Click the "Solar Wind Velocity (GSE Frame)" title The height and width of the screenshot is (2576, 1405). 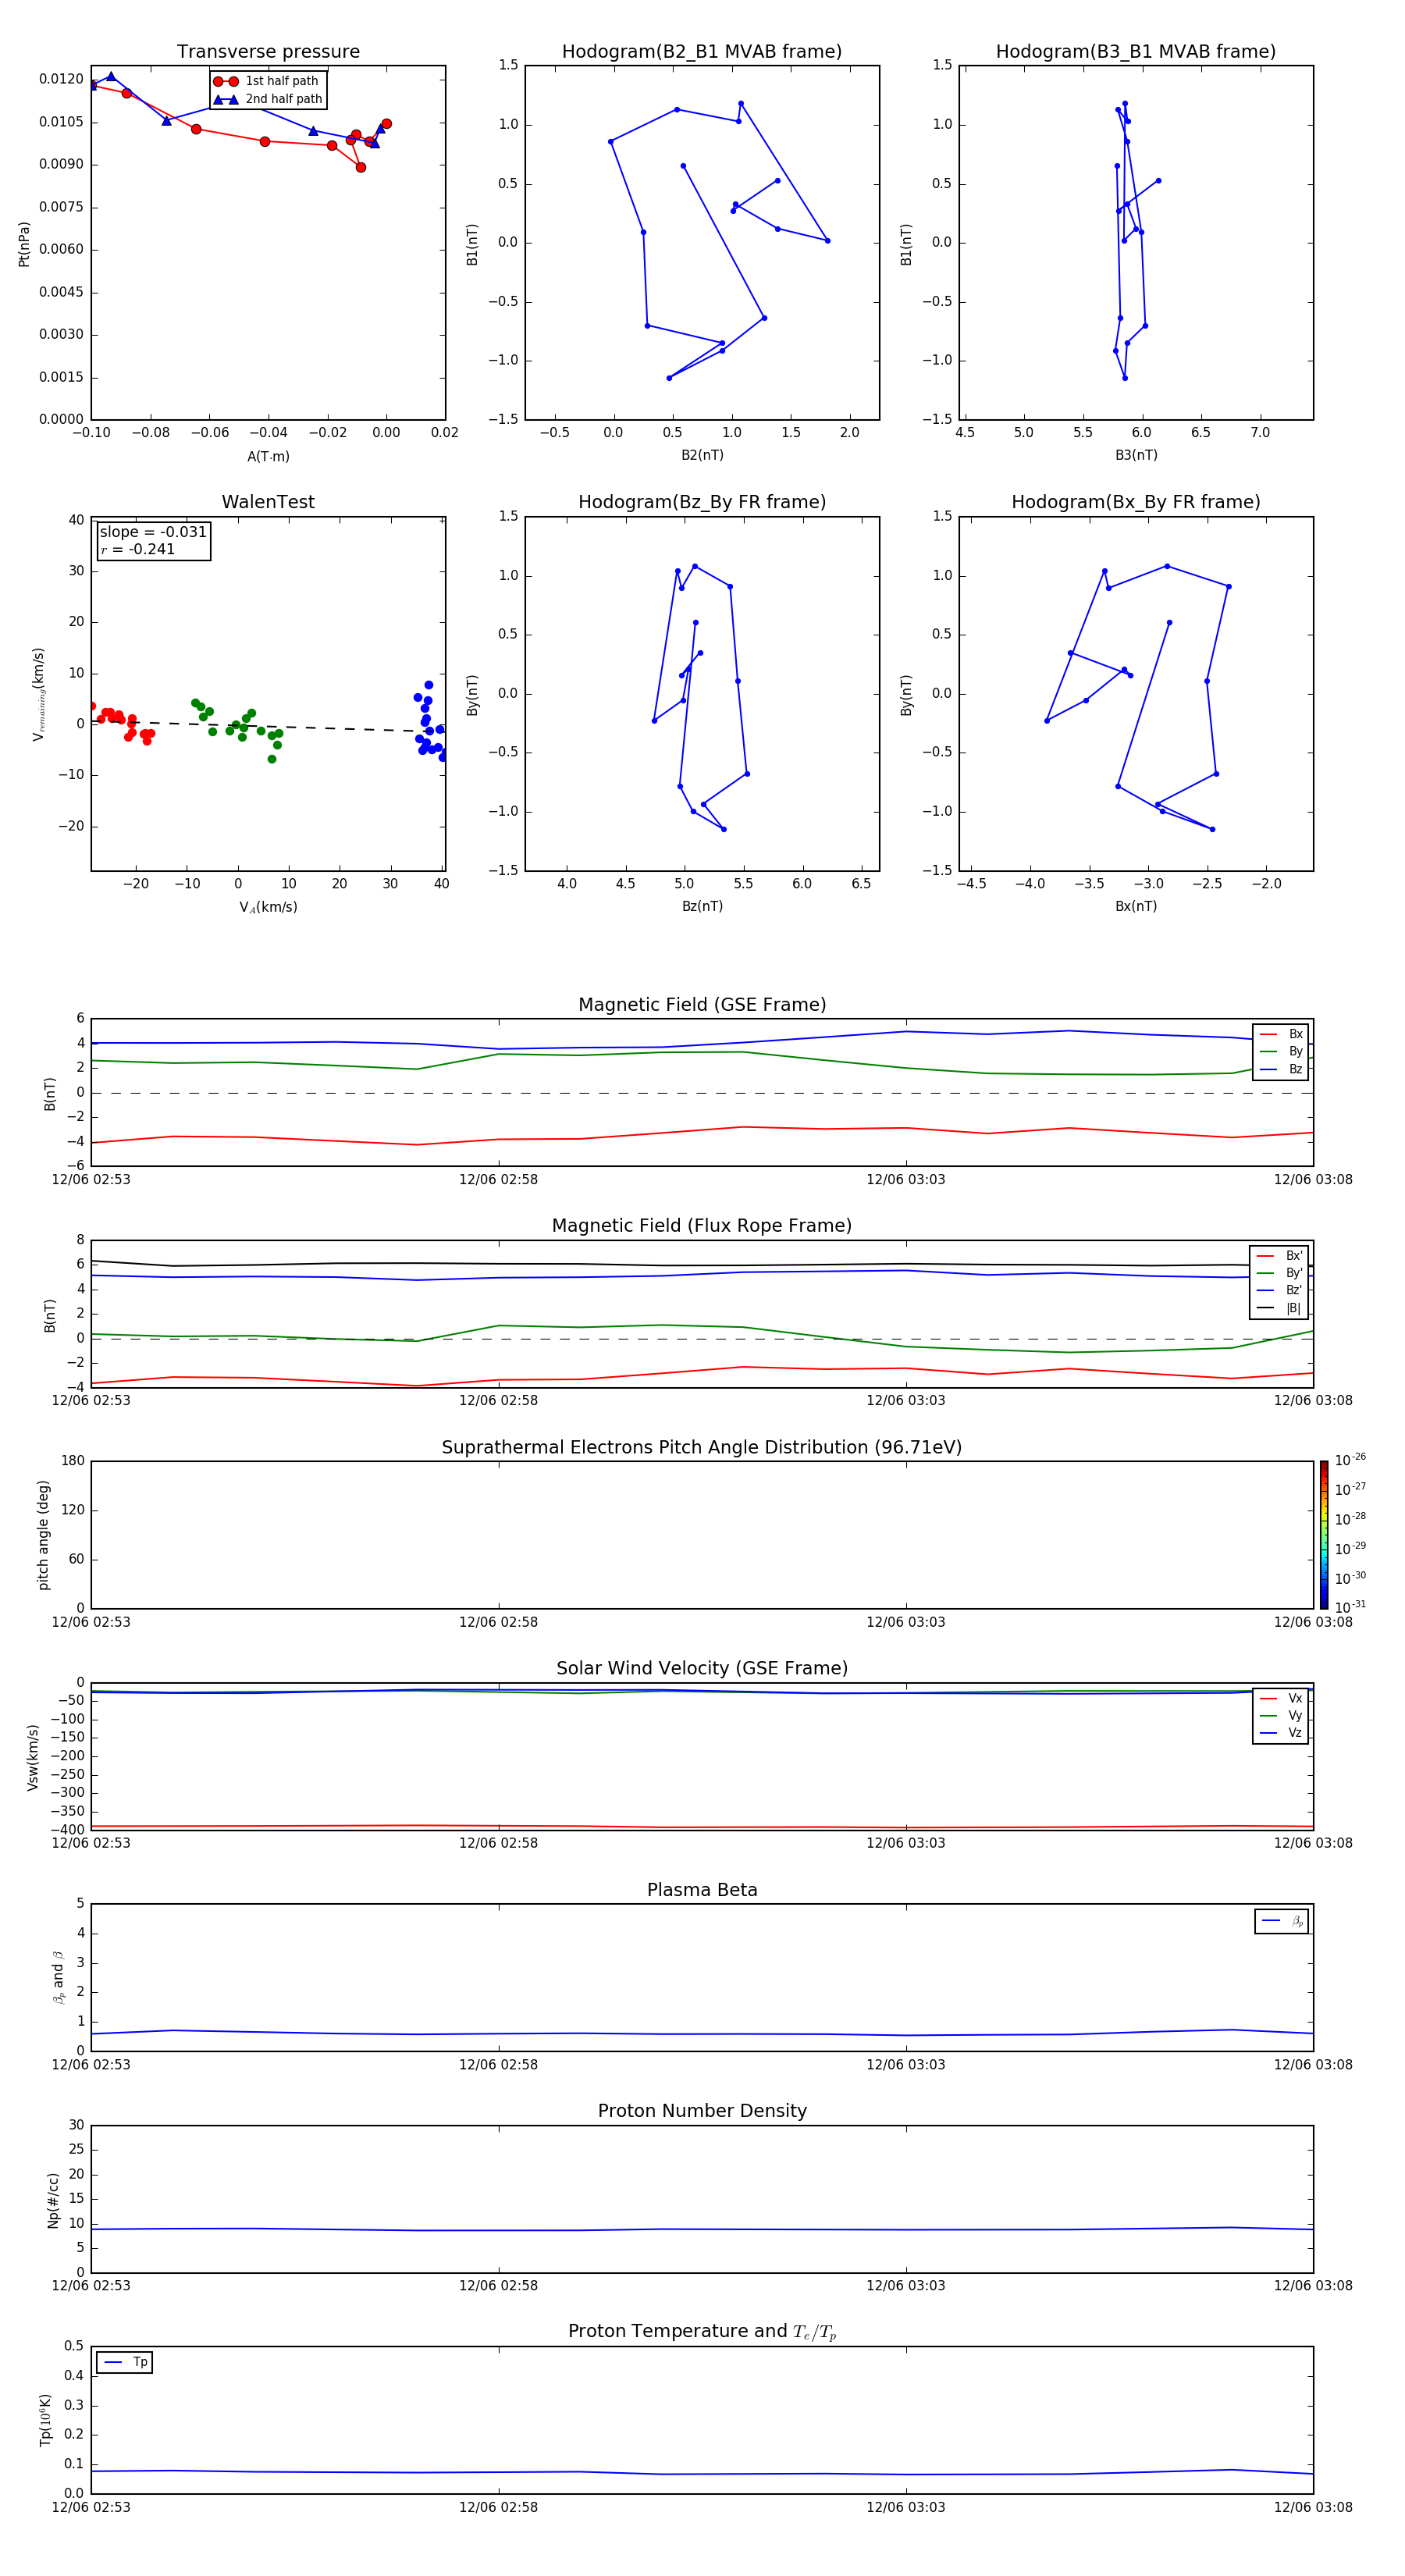tap(702, 1669)
